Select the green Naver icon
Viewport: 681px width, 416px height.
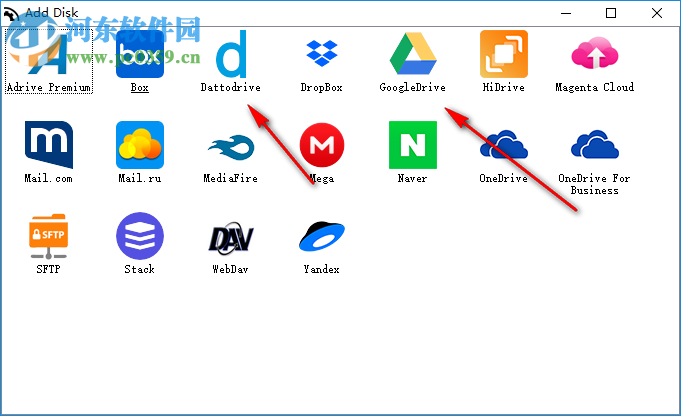pyautogui.click(x=413, y=145)
